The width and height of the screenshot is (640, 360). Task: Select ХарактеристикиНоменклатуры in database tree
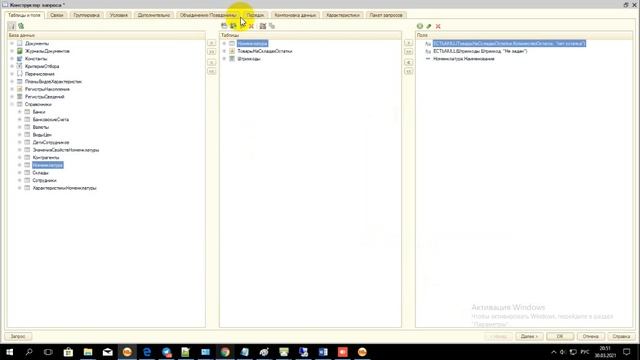[x=64, y=188]
